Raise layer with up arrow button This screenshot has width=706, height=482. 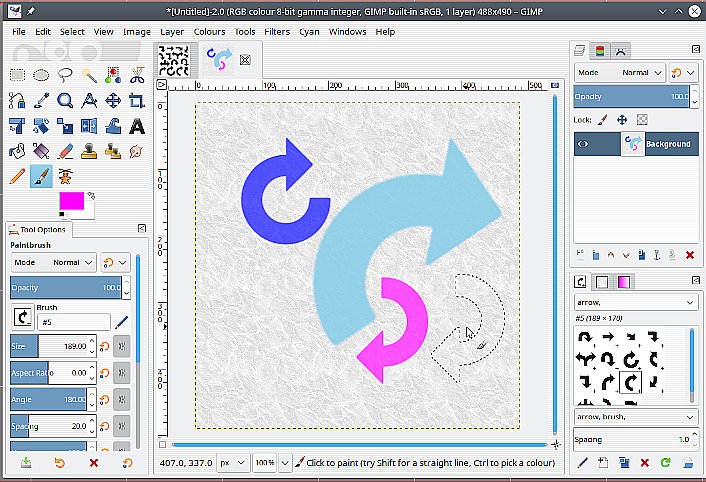[x=611, y=255]
